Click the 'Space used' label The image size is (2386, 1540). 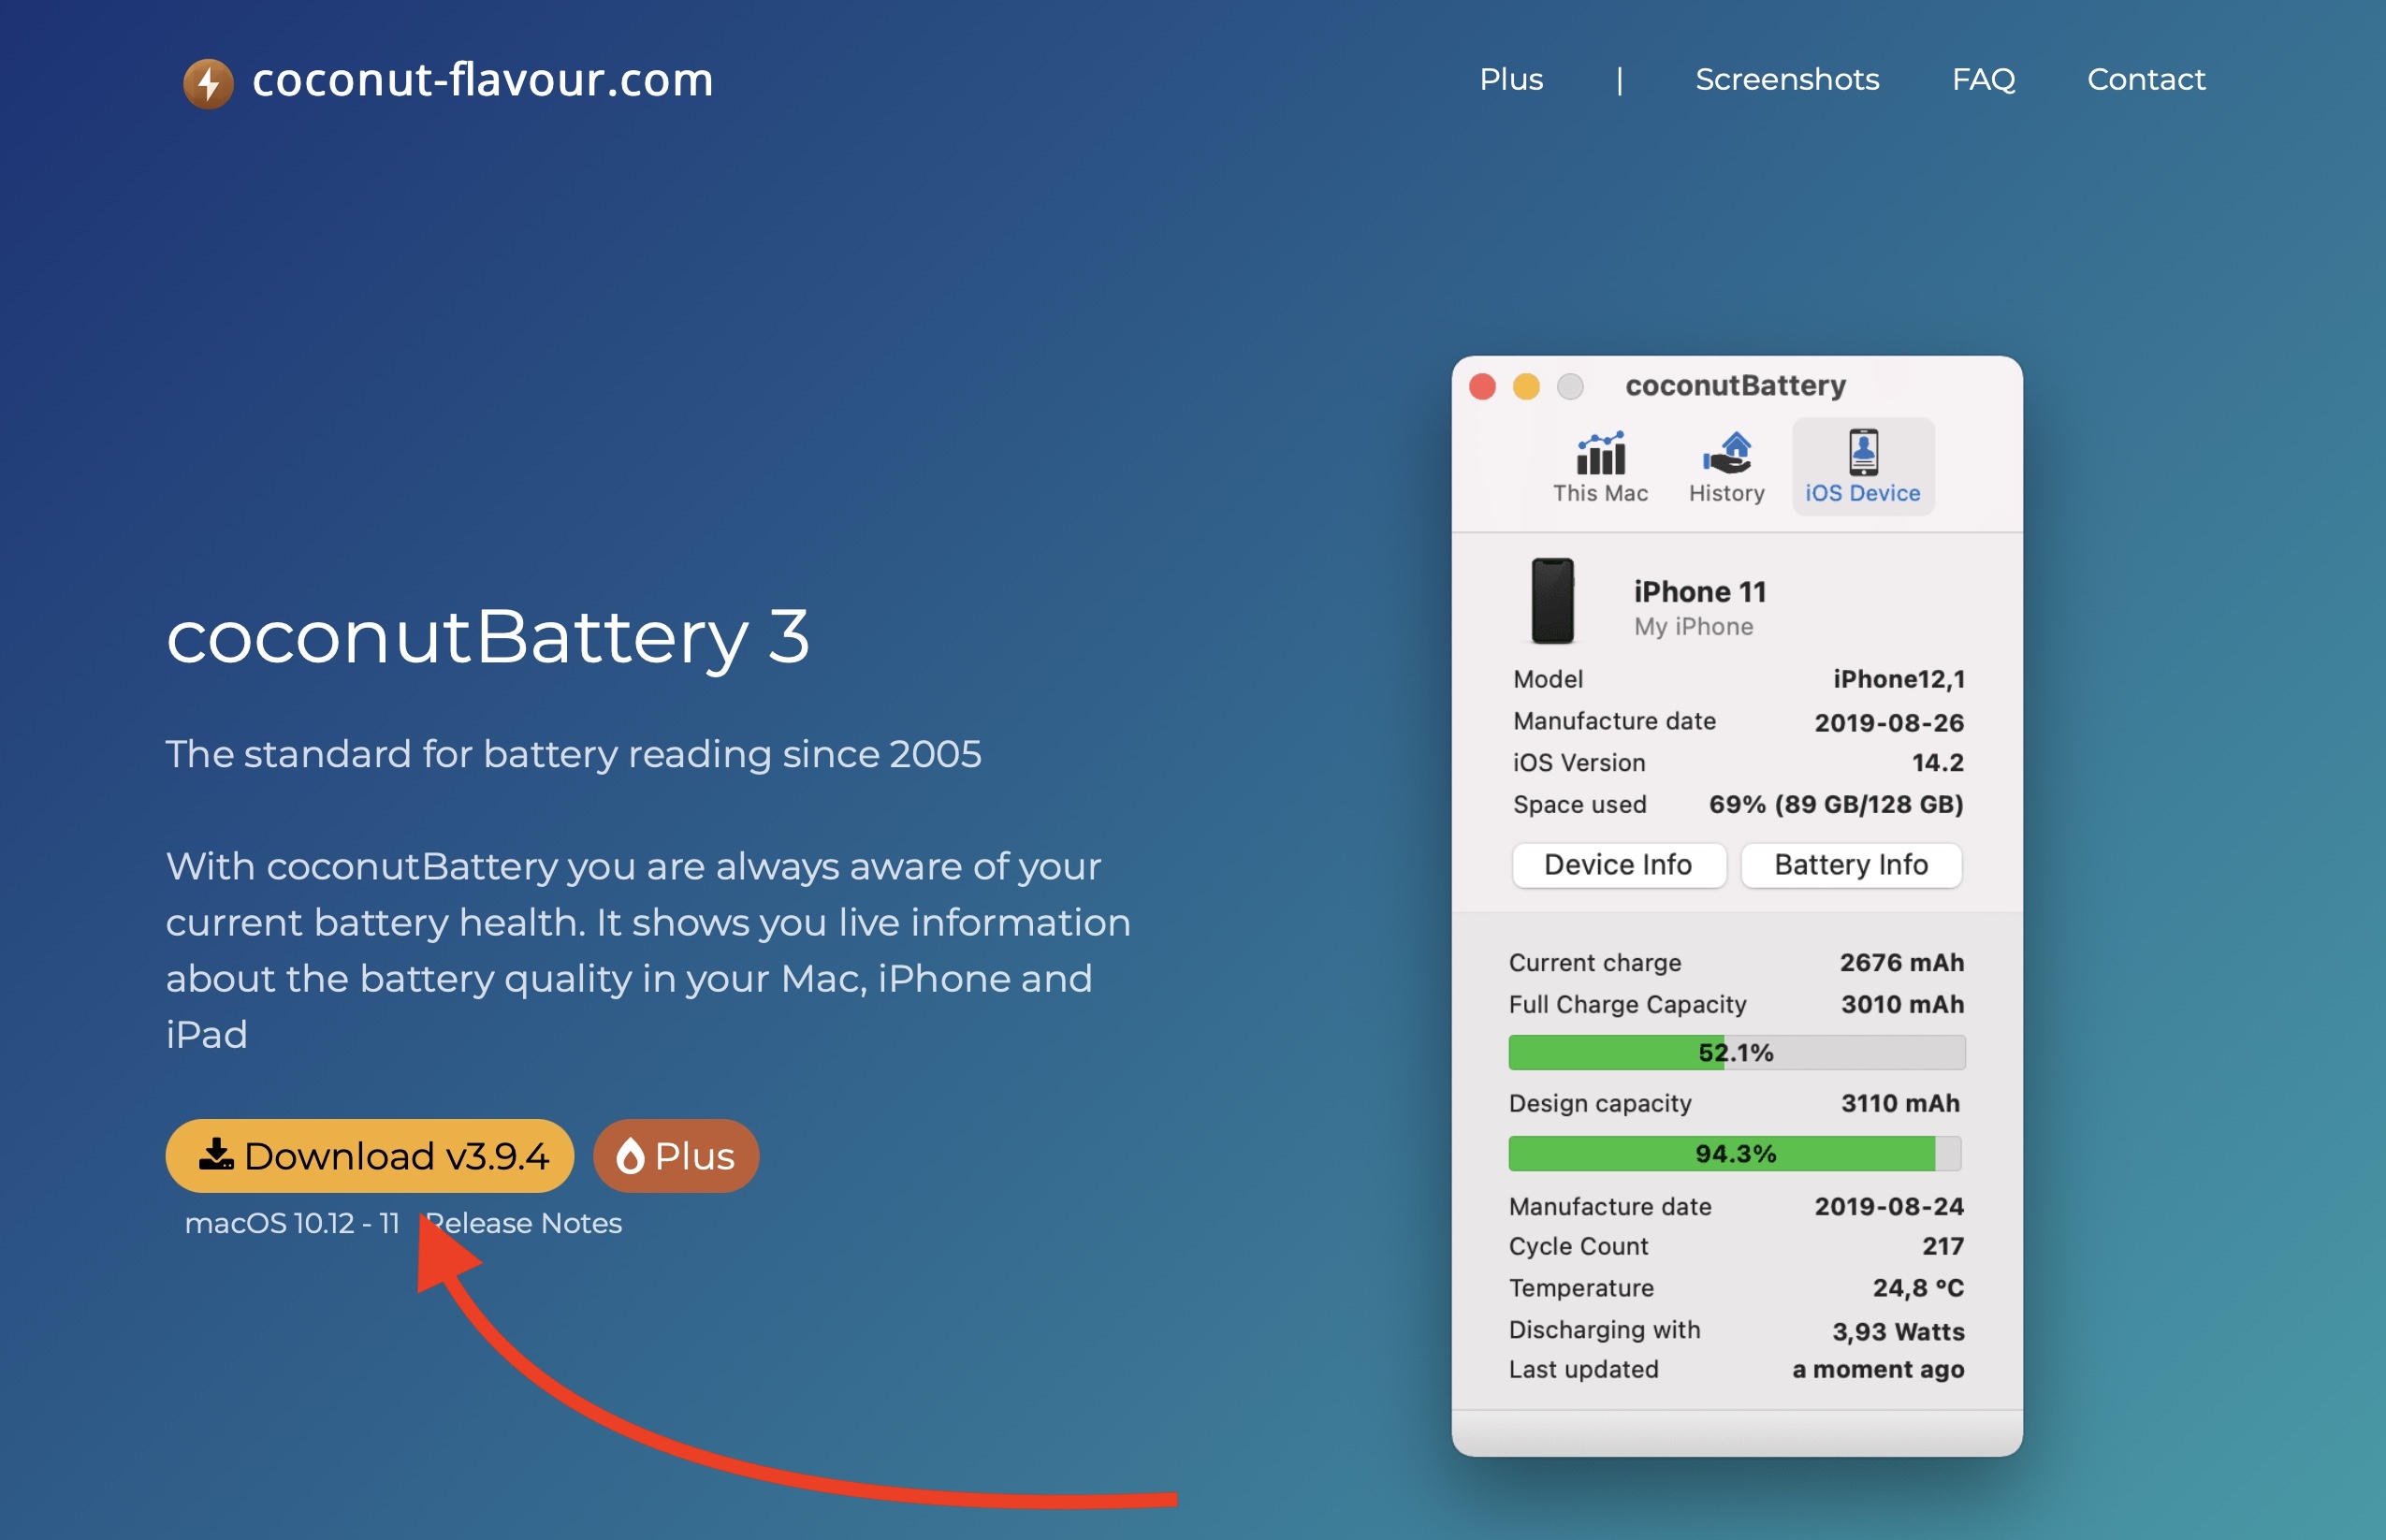1579,805
